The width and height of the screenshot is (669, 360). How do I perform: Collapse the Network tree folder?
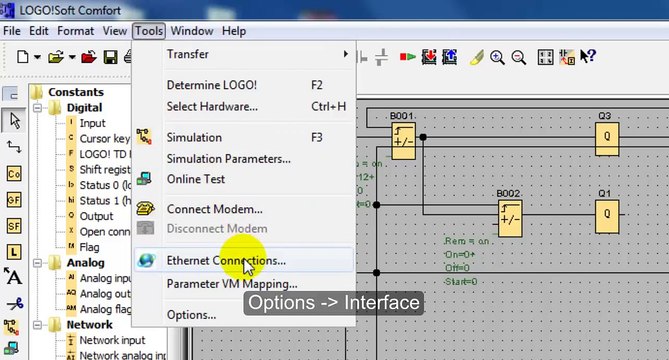click(38, 325)
